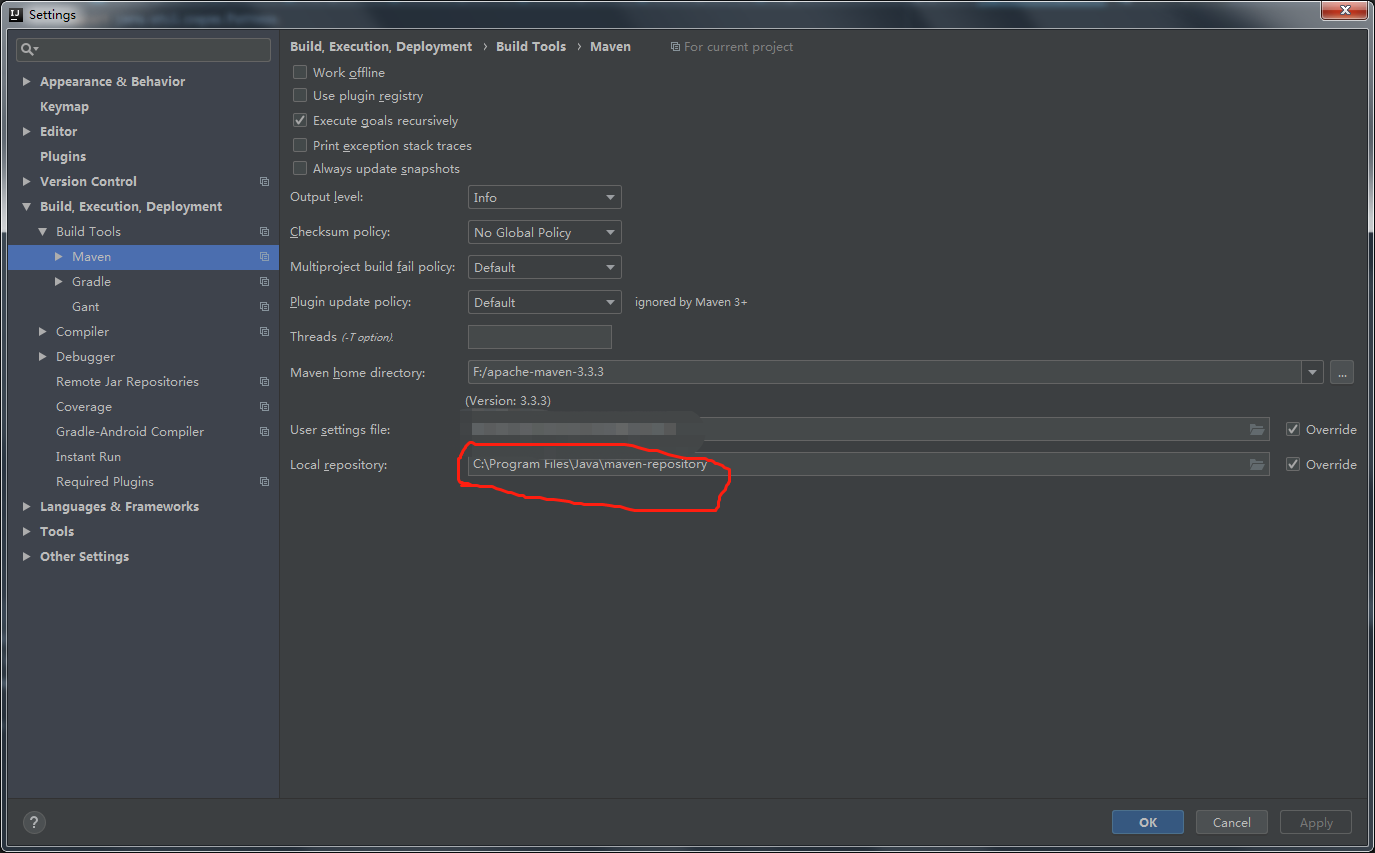This screenshot has height=853, width=1375.
Task: Click into the settings search field
Action: click(143, 49)
